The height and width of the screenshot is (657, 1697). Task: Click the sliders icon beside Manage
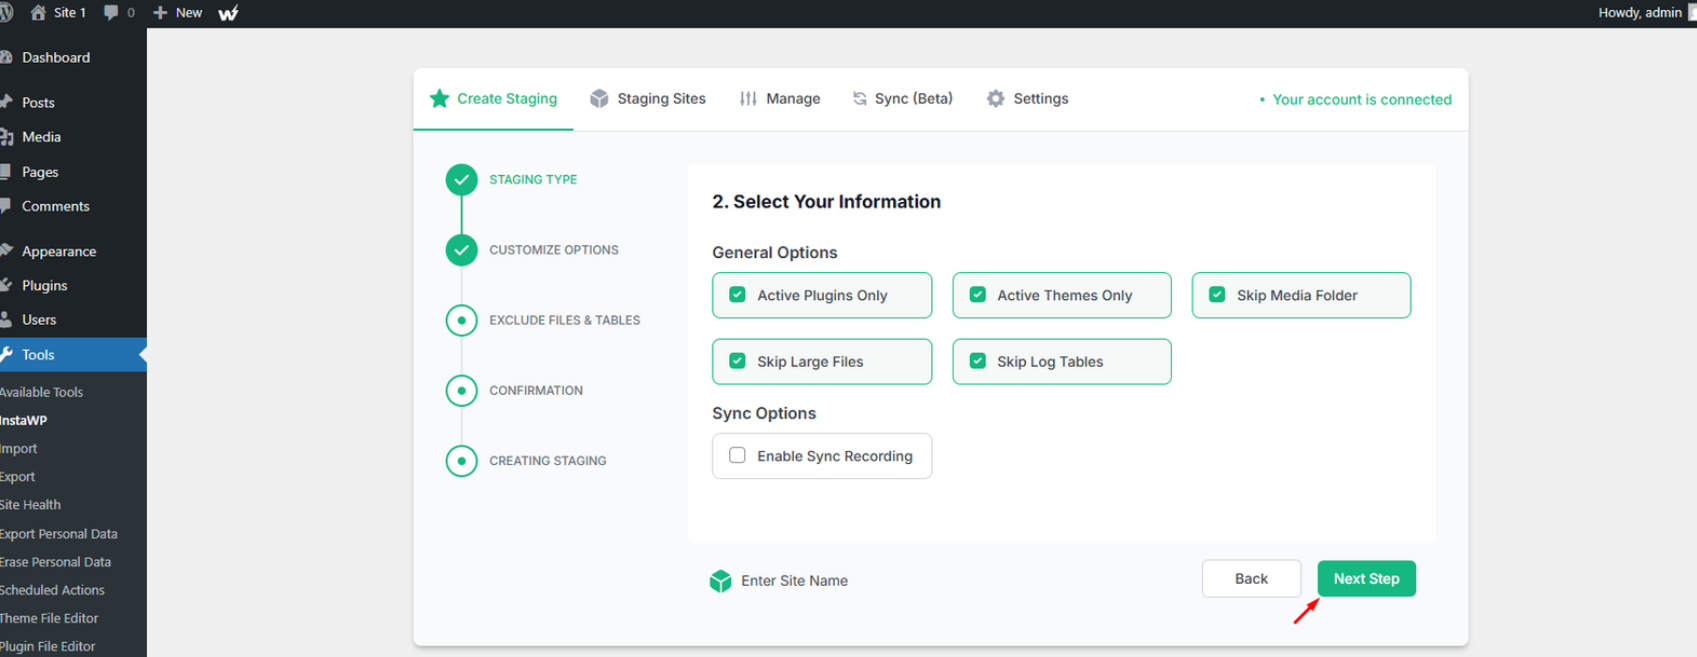[748, 99]
